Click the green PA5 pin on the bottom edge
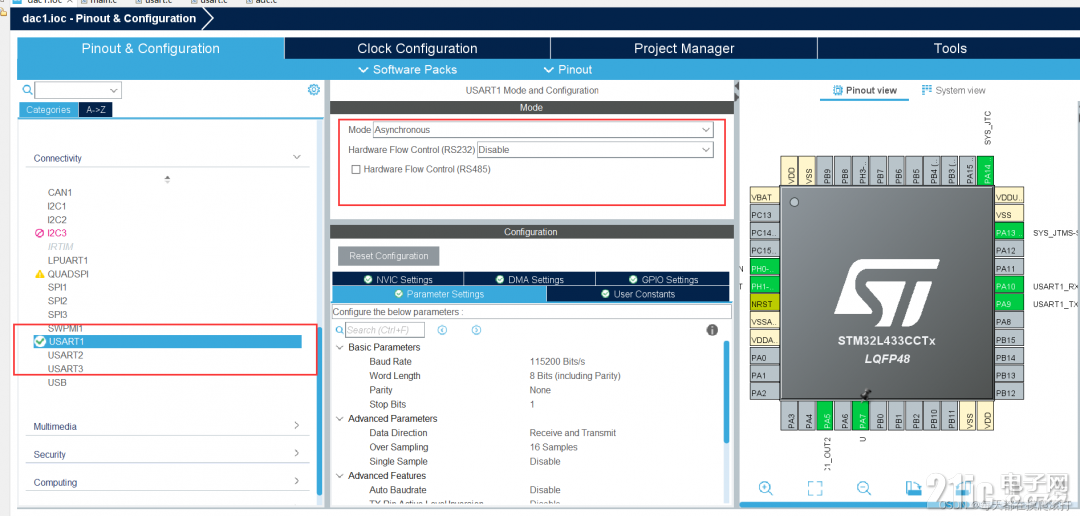Screen dimensions: 1080x516 824,416
